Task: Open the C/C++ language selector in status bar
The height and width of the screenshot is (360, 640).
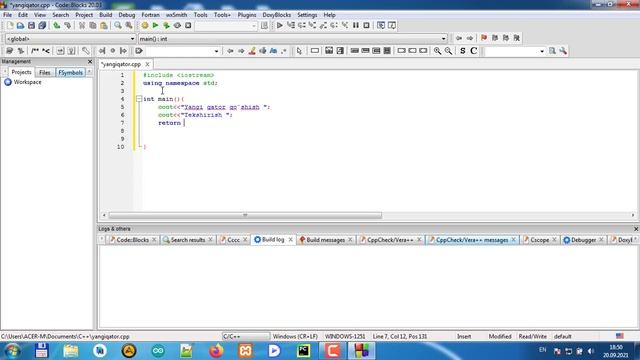Action: click(246, 336)
